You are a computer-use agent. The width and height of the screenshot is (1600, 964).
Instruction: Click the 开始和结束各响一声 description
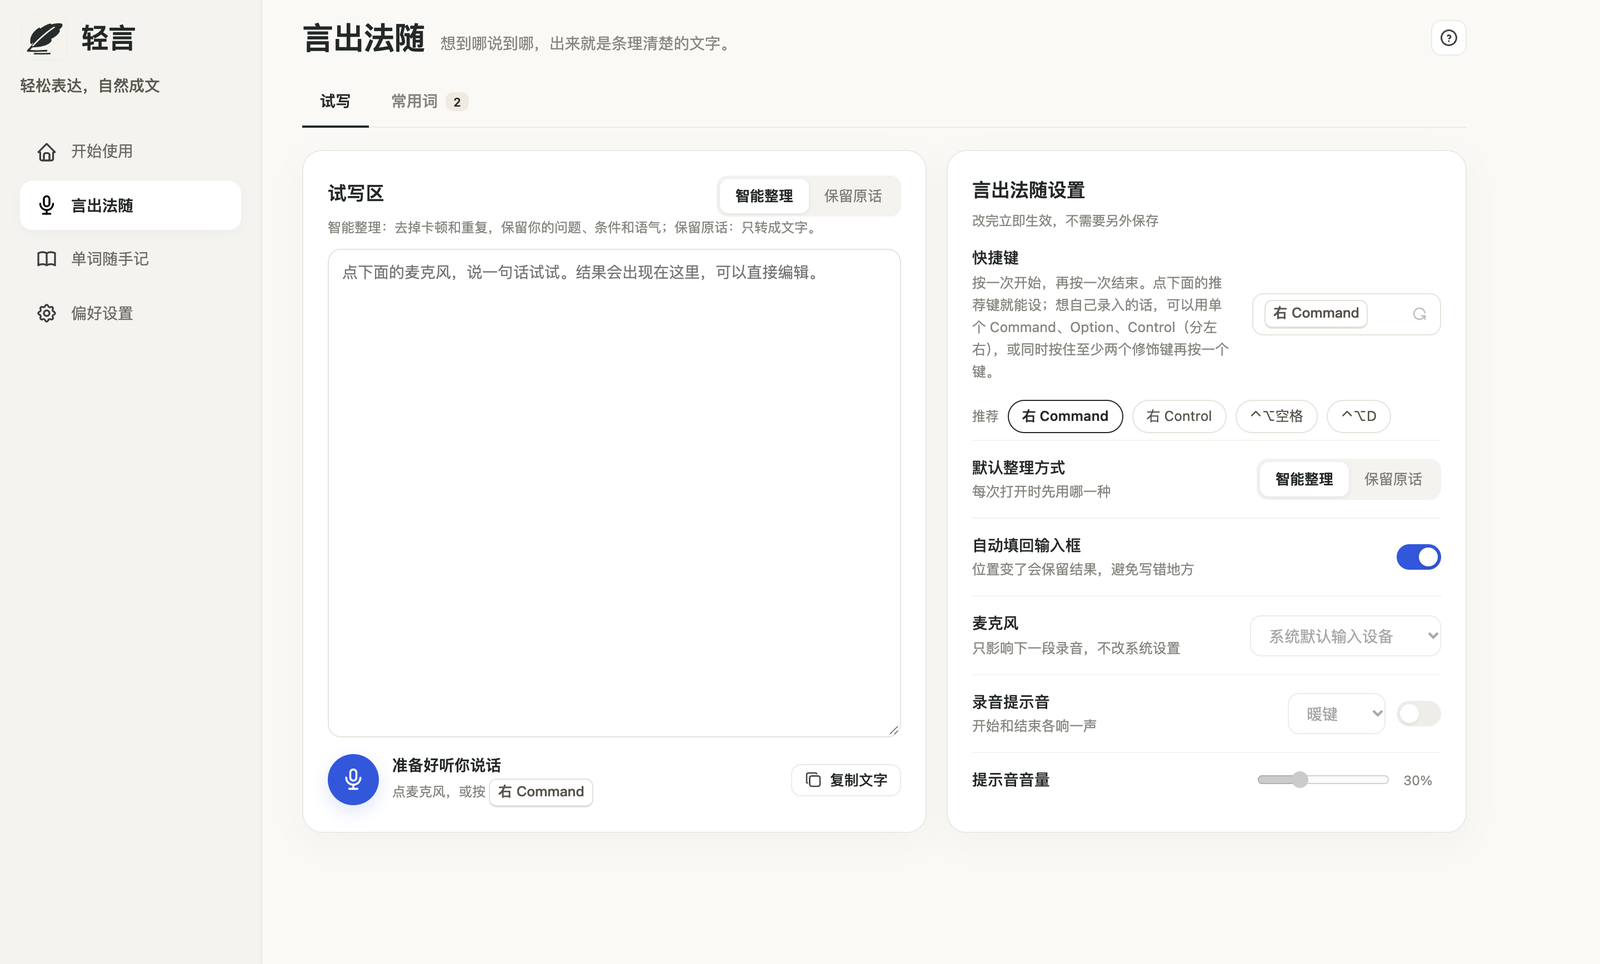coord(1034,726)
